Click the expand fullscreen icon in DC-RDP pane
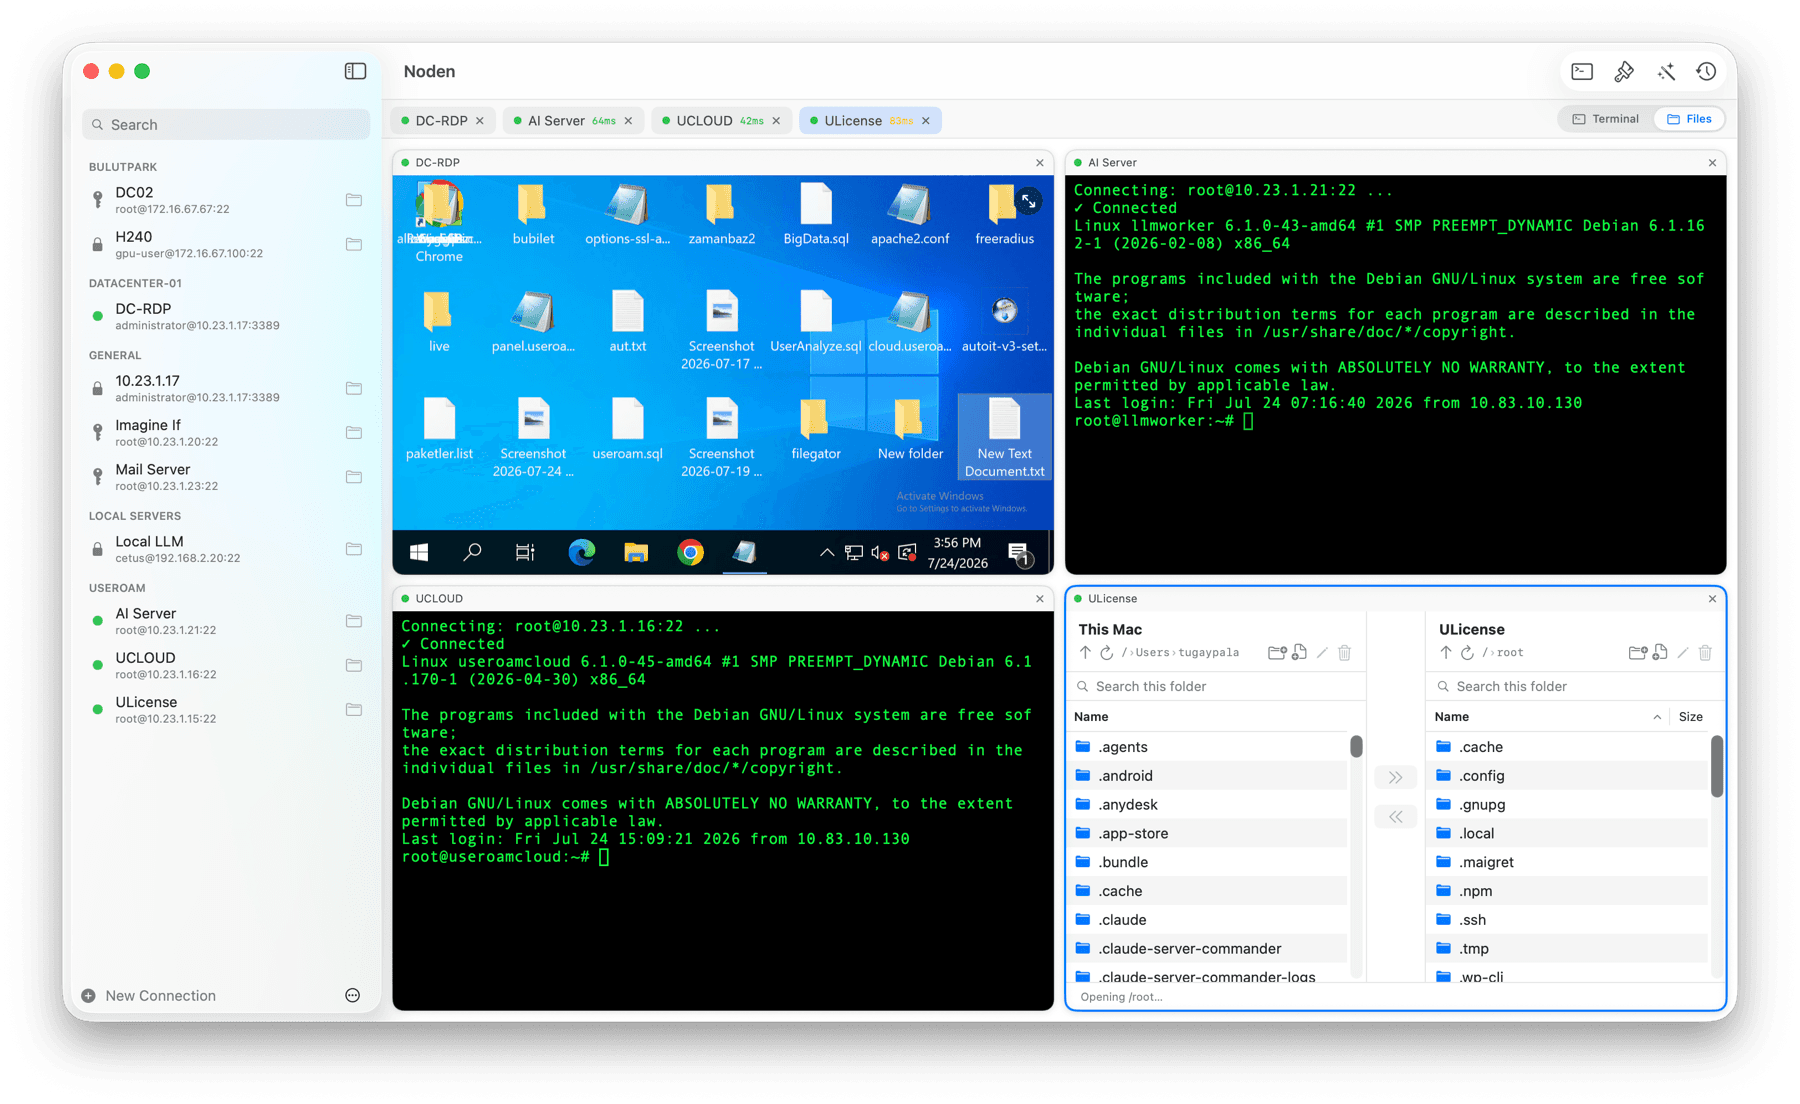 (1028, 201)
